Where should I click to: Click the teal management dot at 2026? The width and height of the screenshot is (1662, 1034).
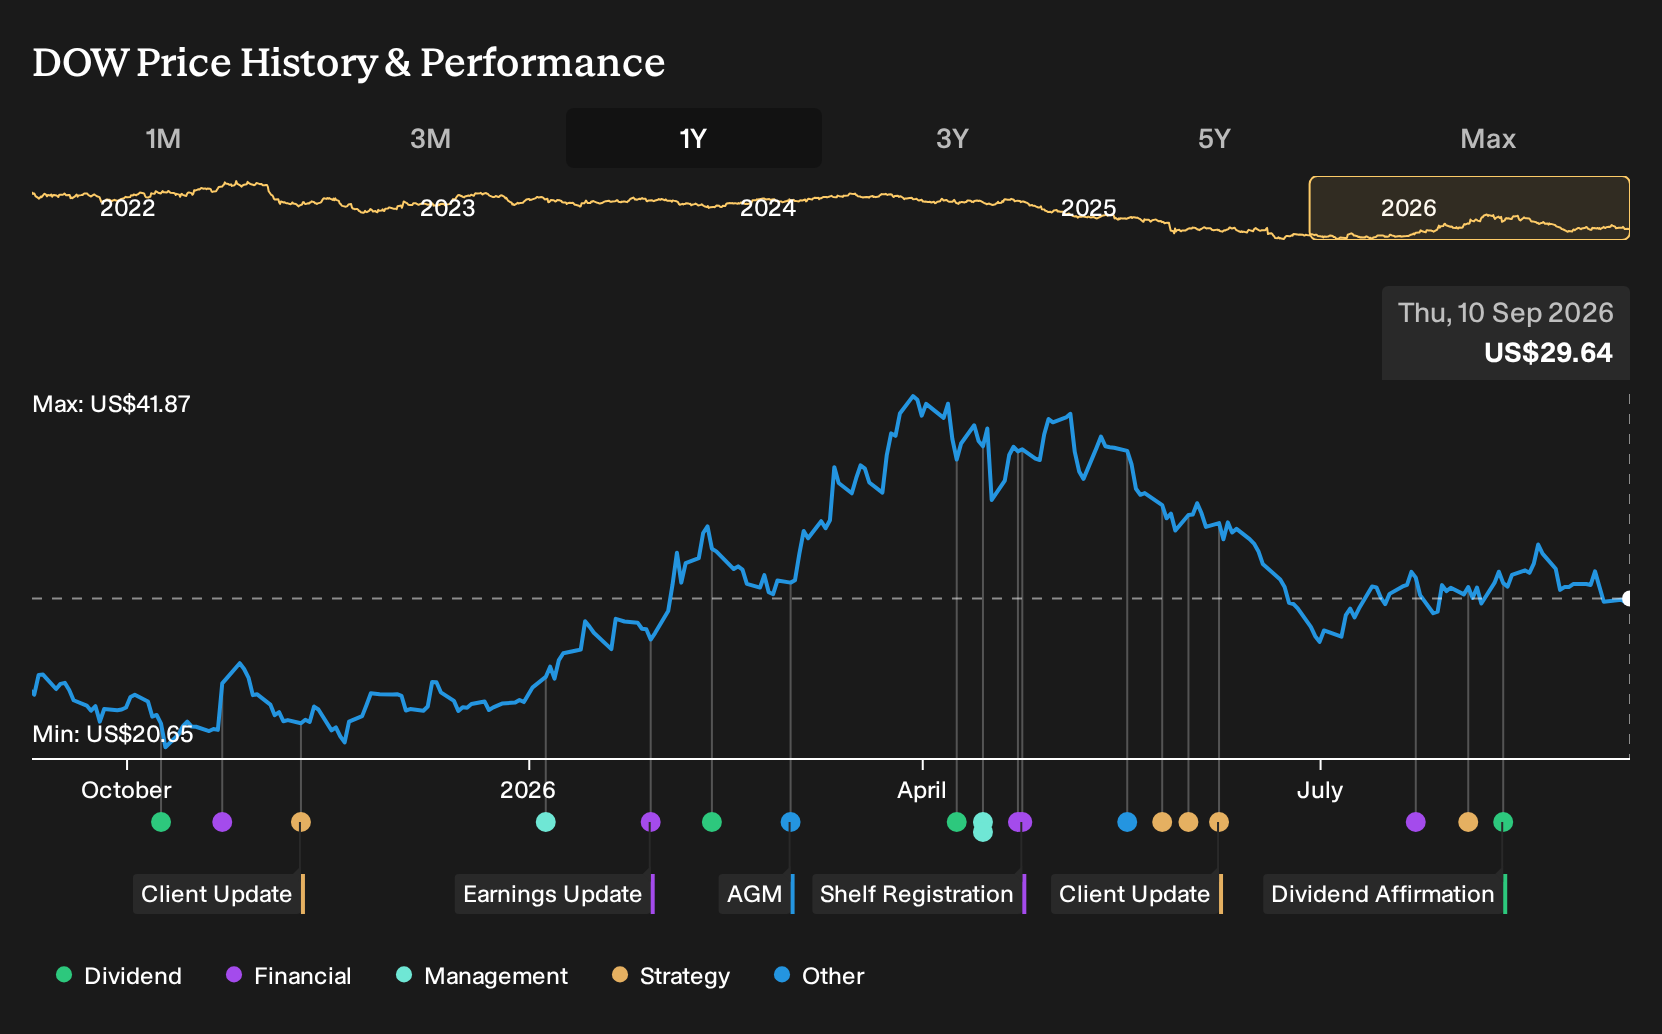545,822
